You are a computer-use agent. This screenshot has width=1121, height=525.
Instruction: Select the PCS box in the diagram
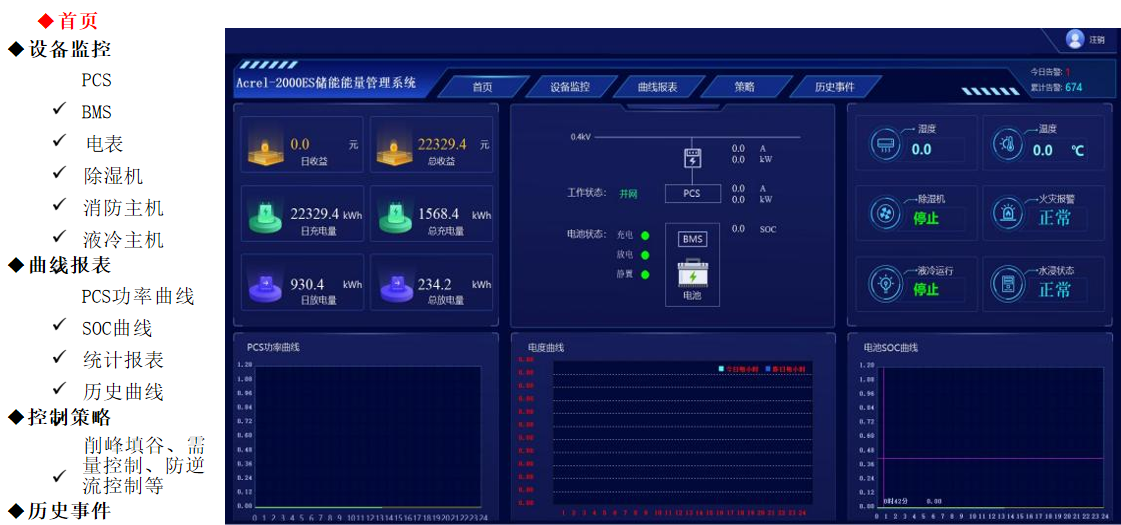691,193
